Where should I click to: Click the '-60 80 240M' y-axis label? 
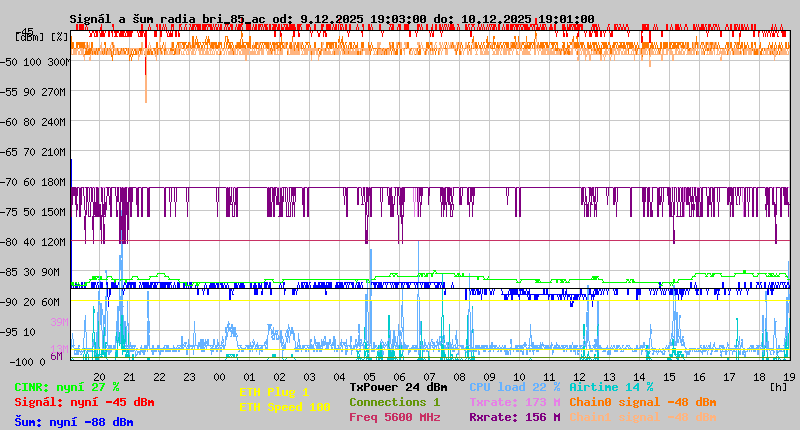point(33,122)
